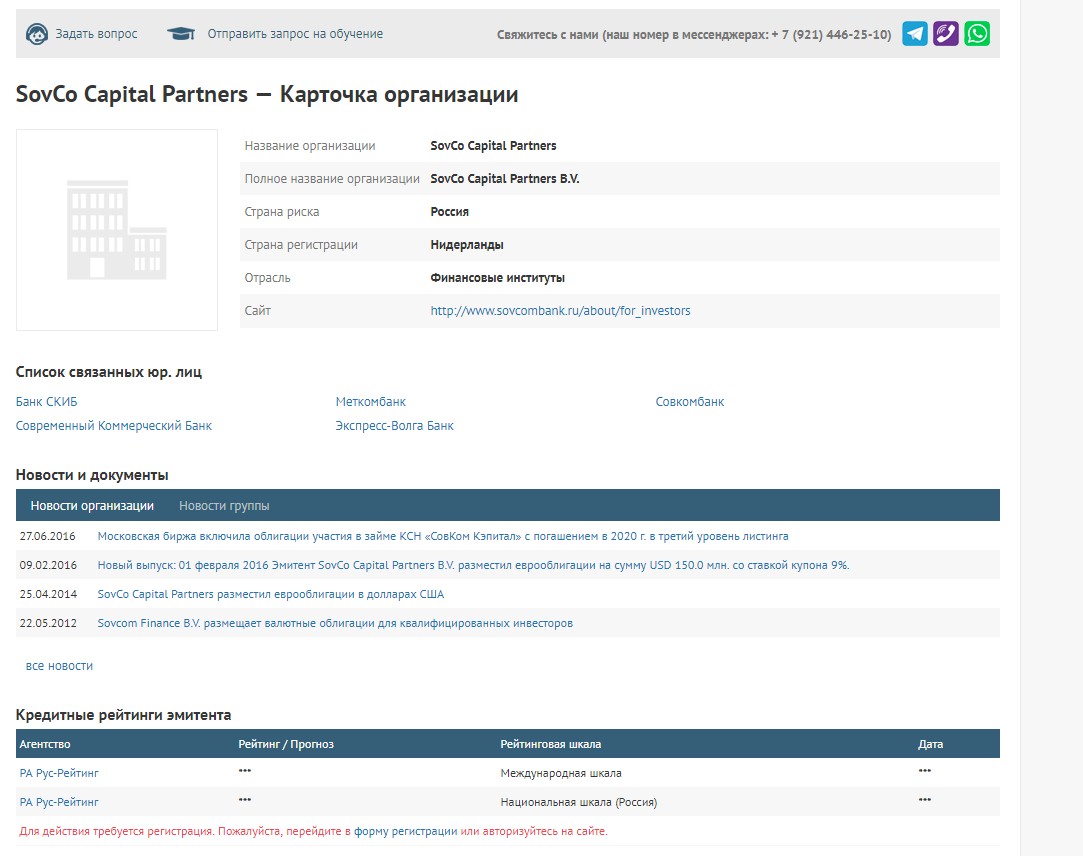Click 'Задать вопрос' link
Viewport: 1083px width, 856px height.
(96, 34)
